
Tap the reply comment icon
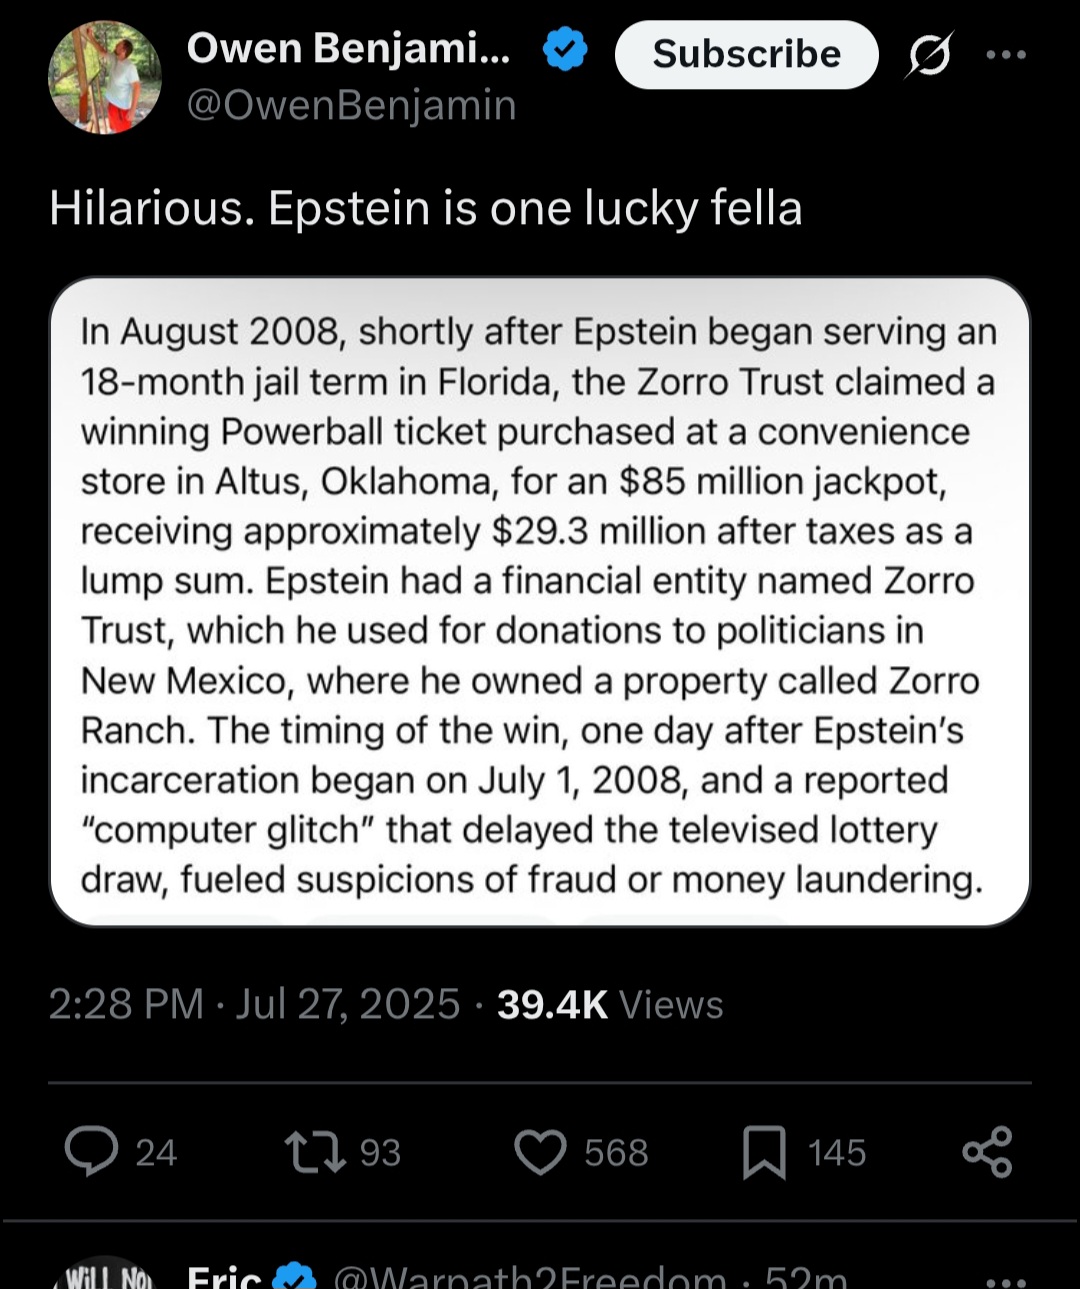[92, 1151]
